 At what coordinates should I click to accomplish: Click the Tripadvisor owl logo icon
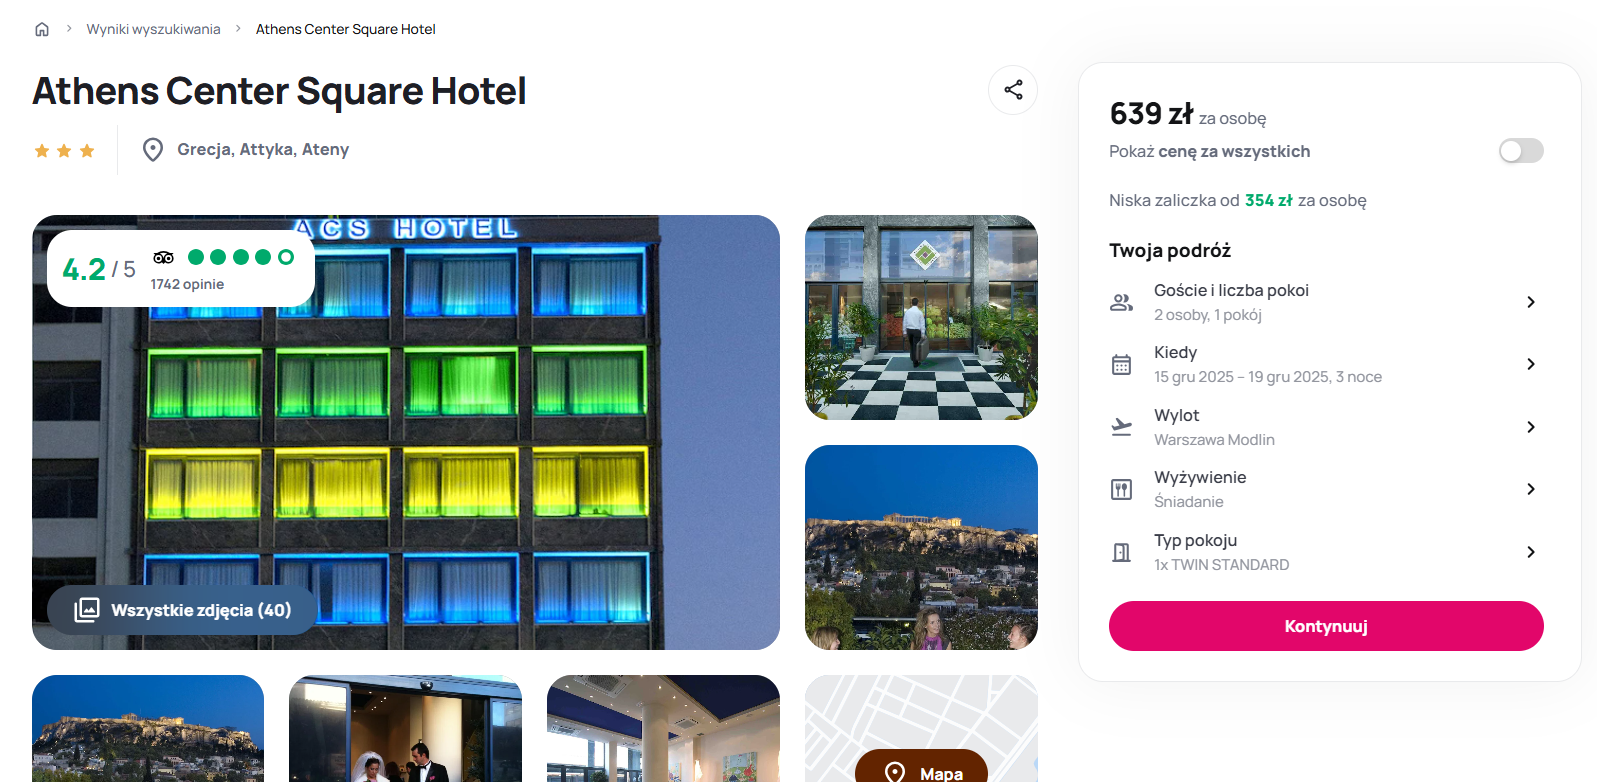[x=164, y=257]
